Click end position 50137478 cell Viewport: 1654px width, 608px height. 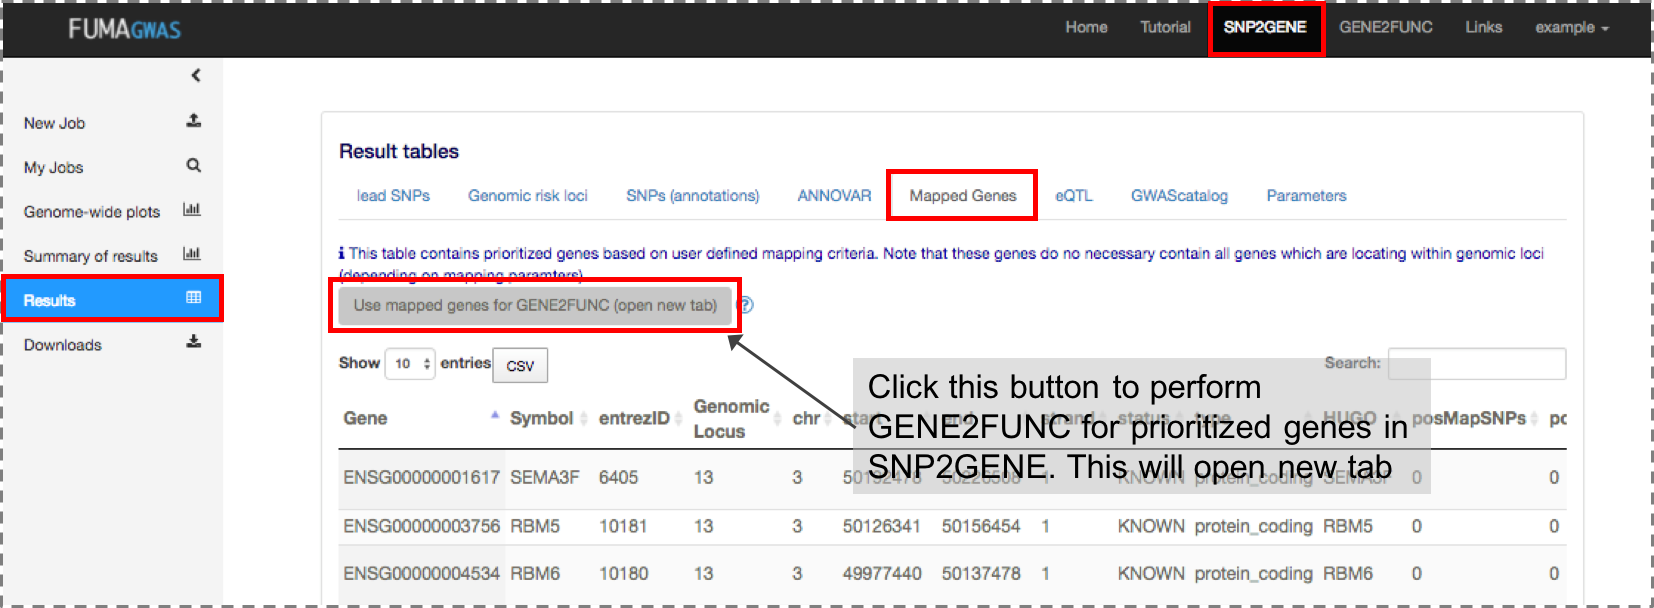(981, 574)
